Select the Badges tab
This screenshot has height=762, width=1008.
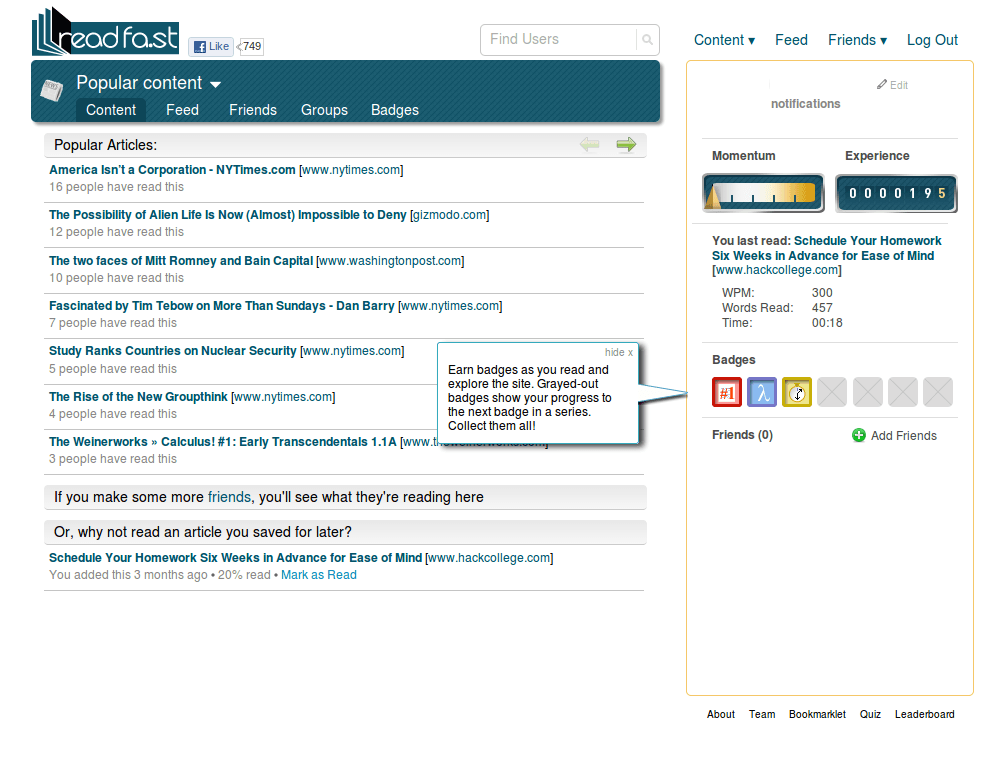[x=395, y=110]
